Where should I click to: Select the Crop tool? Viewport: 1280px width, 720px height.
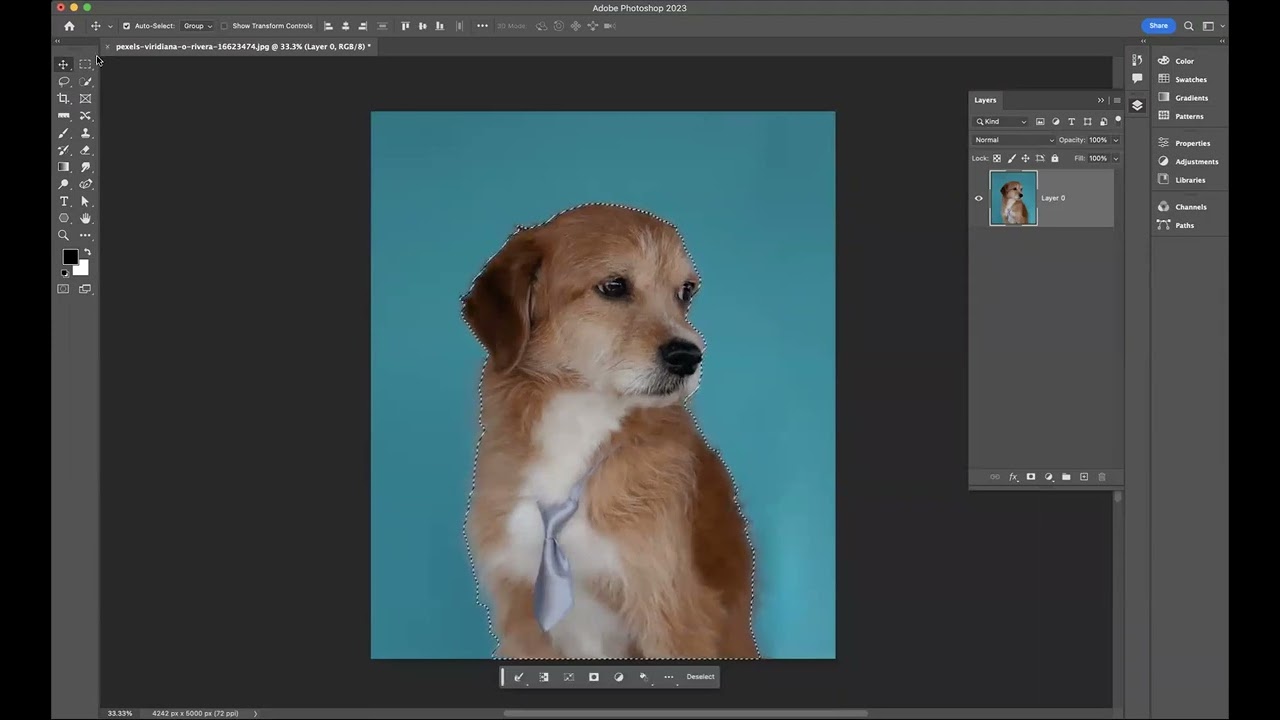[63, 98]
